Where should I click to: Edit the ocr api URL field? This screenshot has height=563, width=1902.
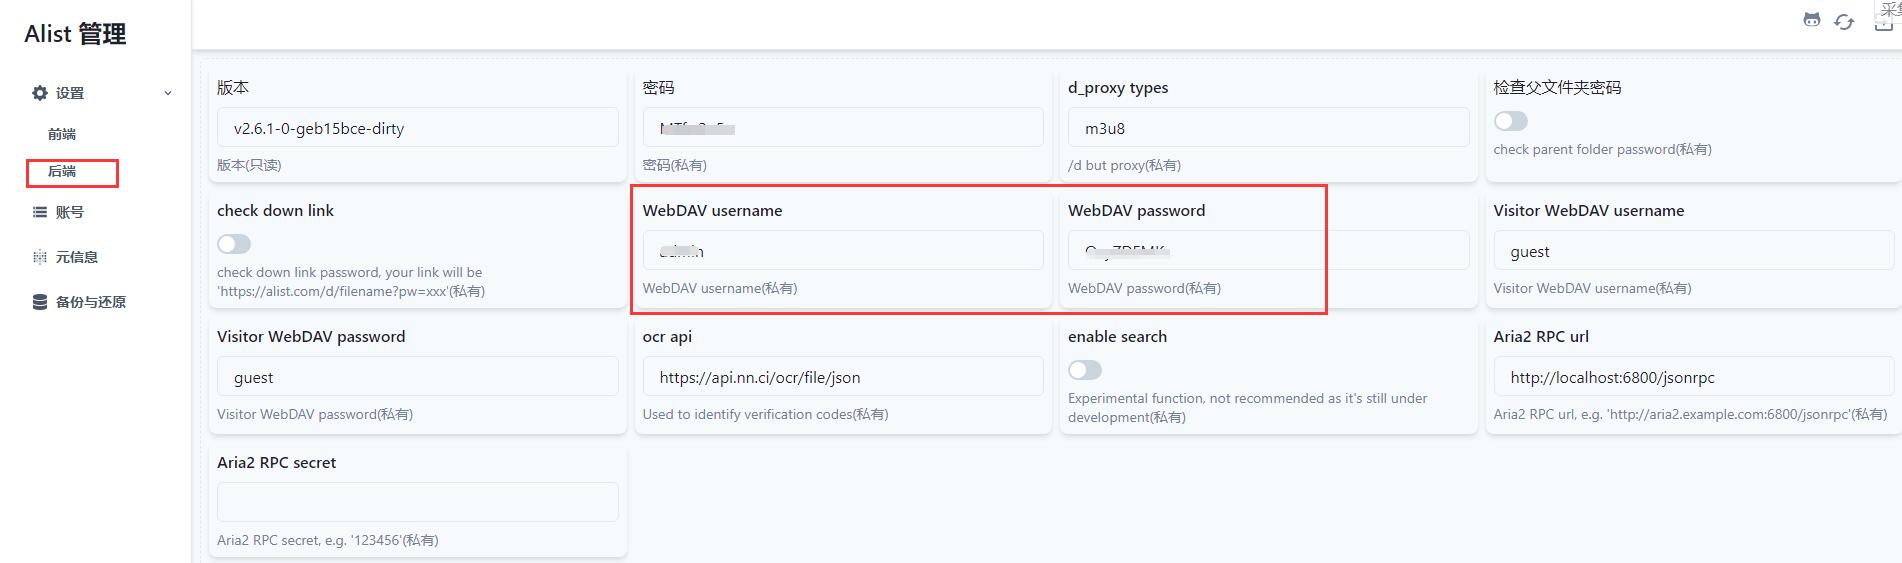click(842, 377)
